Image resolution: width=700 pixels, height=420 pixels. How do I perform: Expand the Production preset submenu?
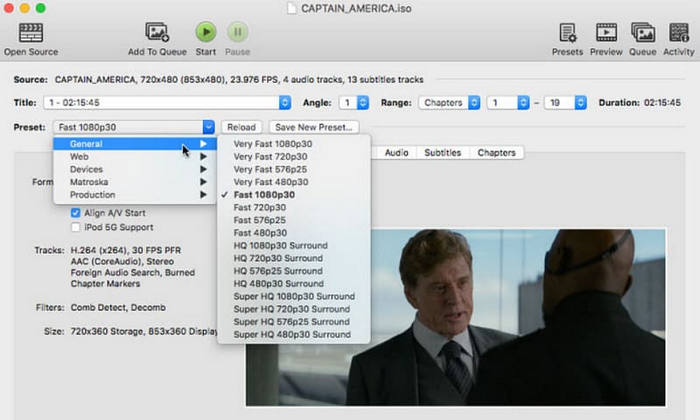tap(135, 195)
